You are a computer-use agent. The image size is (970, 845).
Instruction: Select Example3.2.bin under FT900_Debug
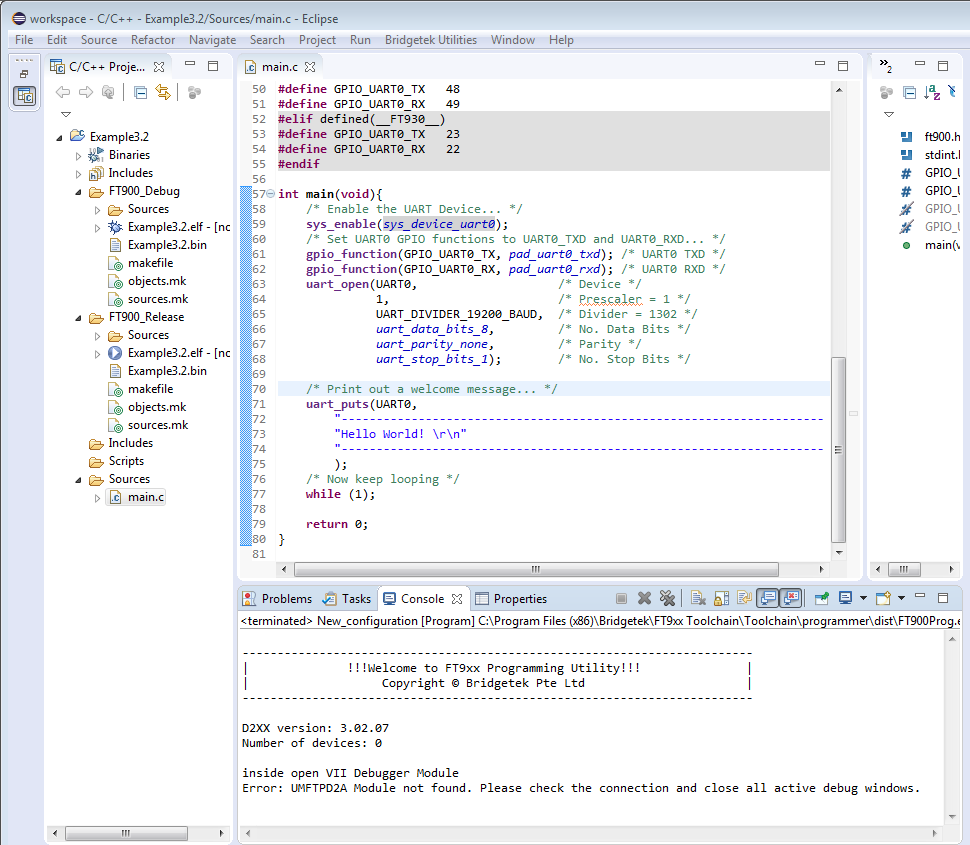click(x=167, y=245)
